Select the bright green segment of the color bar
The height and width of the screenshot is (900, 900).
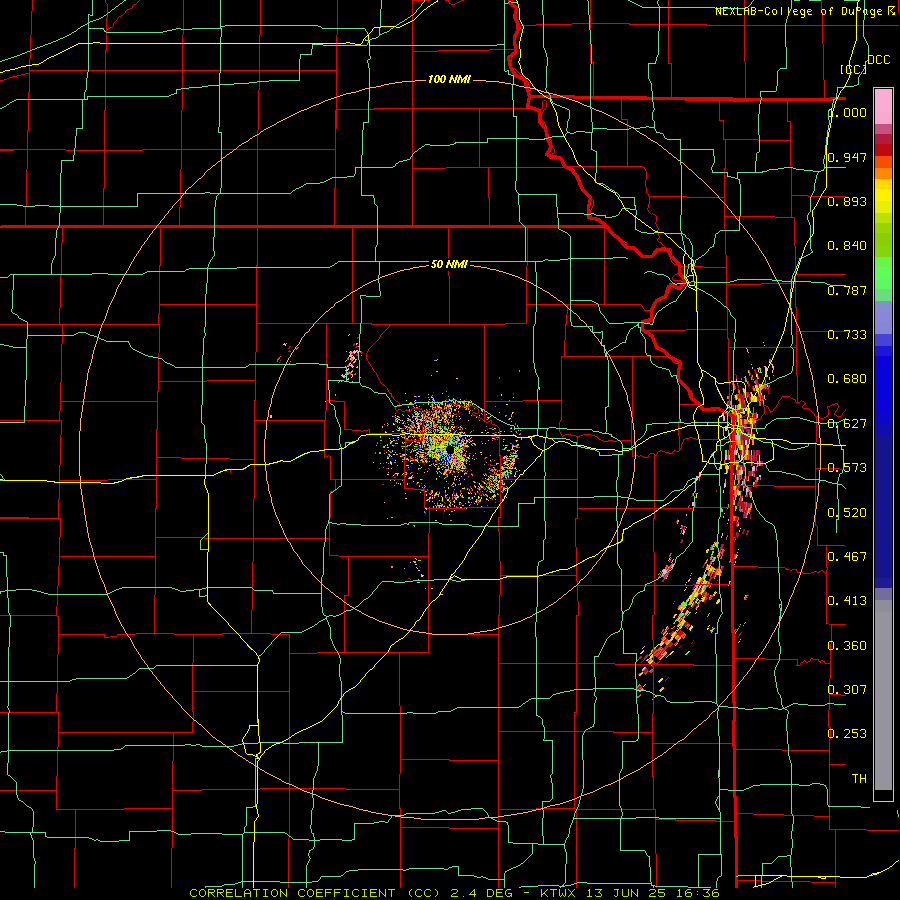pyautogui.click(x=883, y=273)
